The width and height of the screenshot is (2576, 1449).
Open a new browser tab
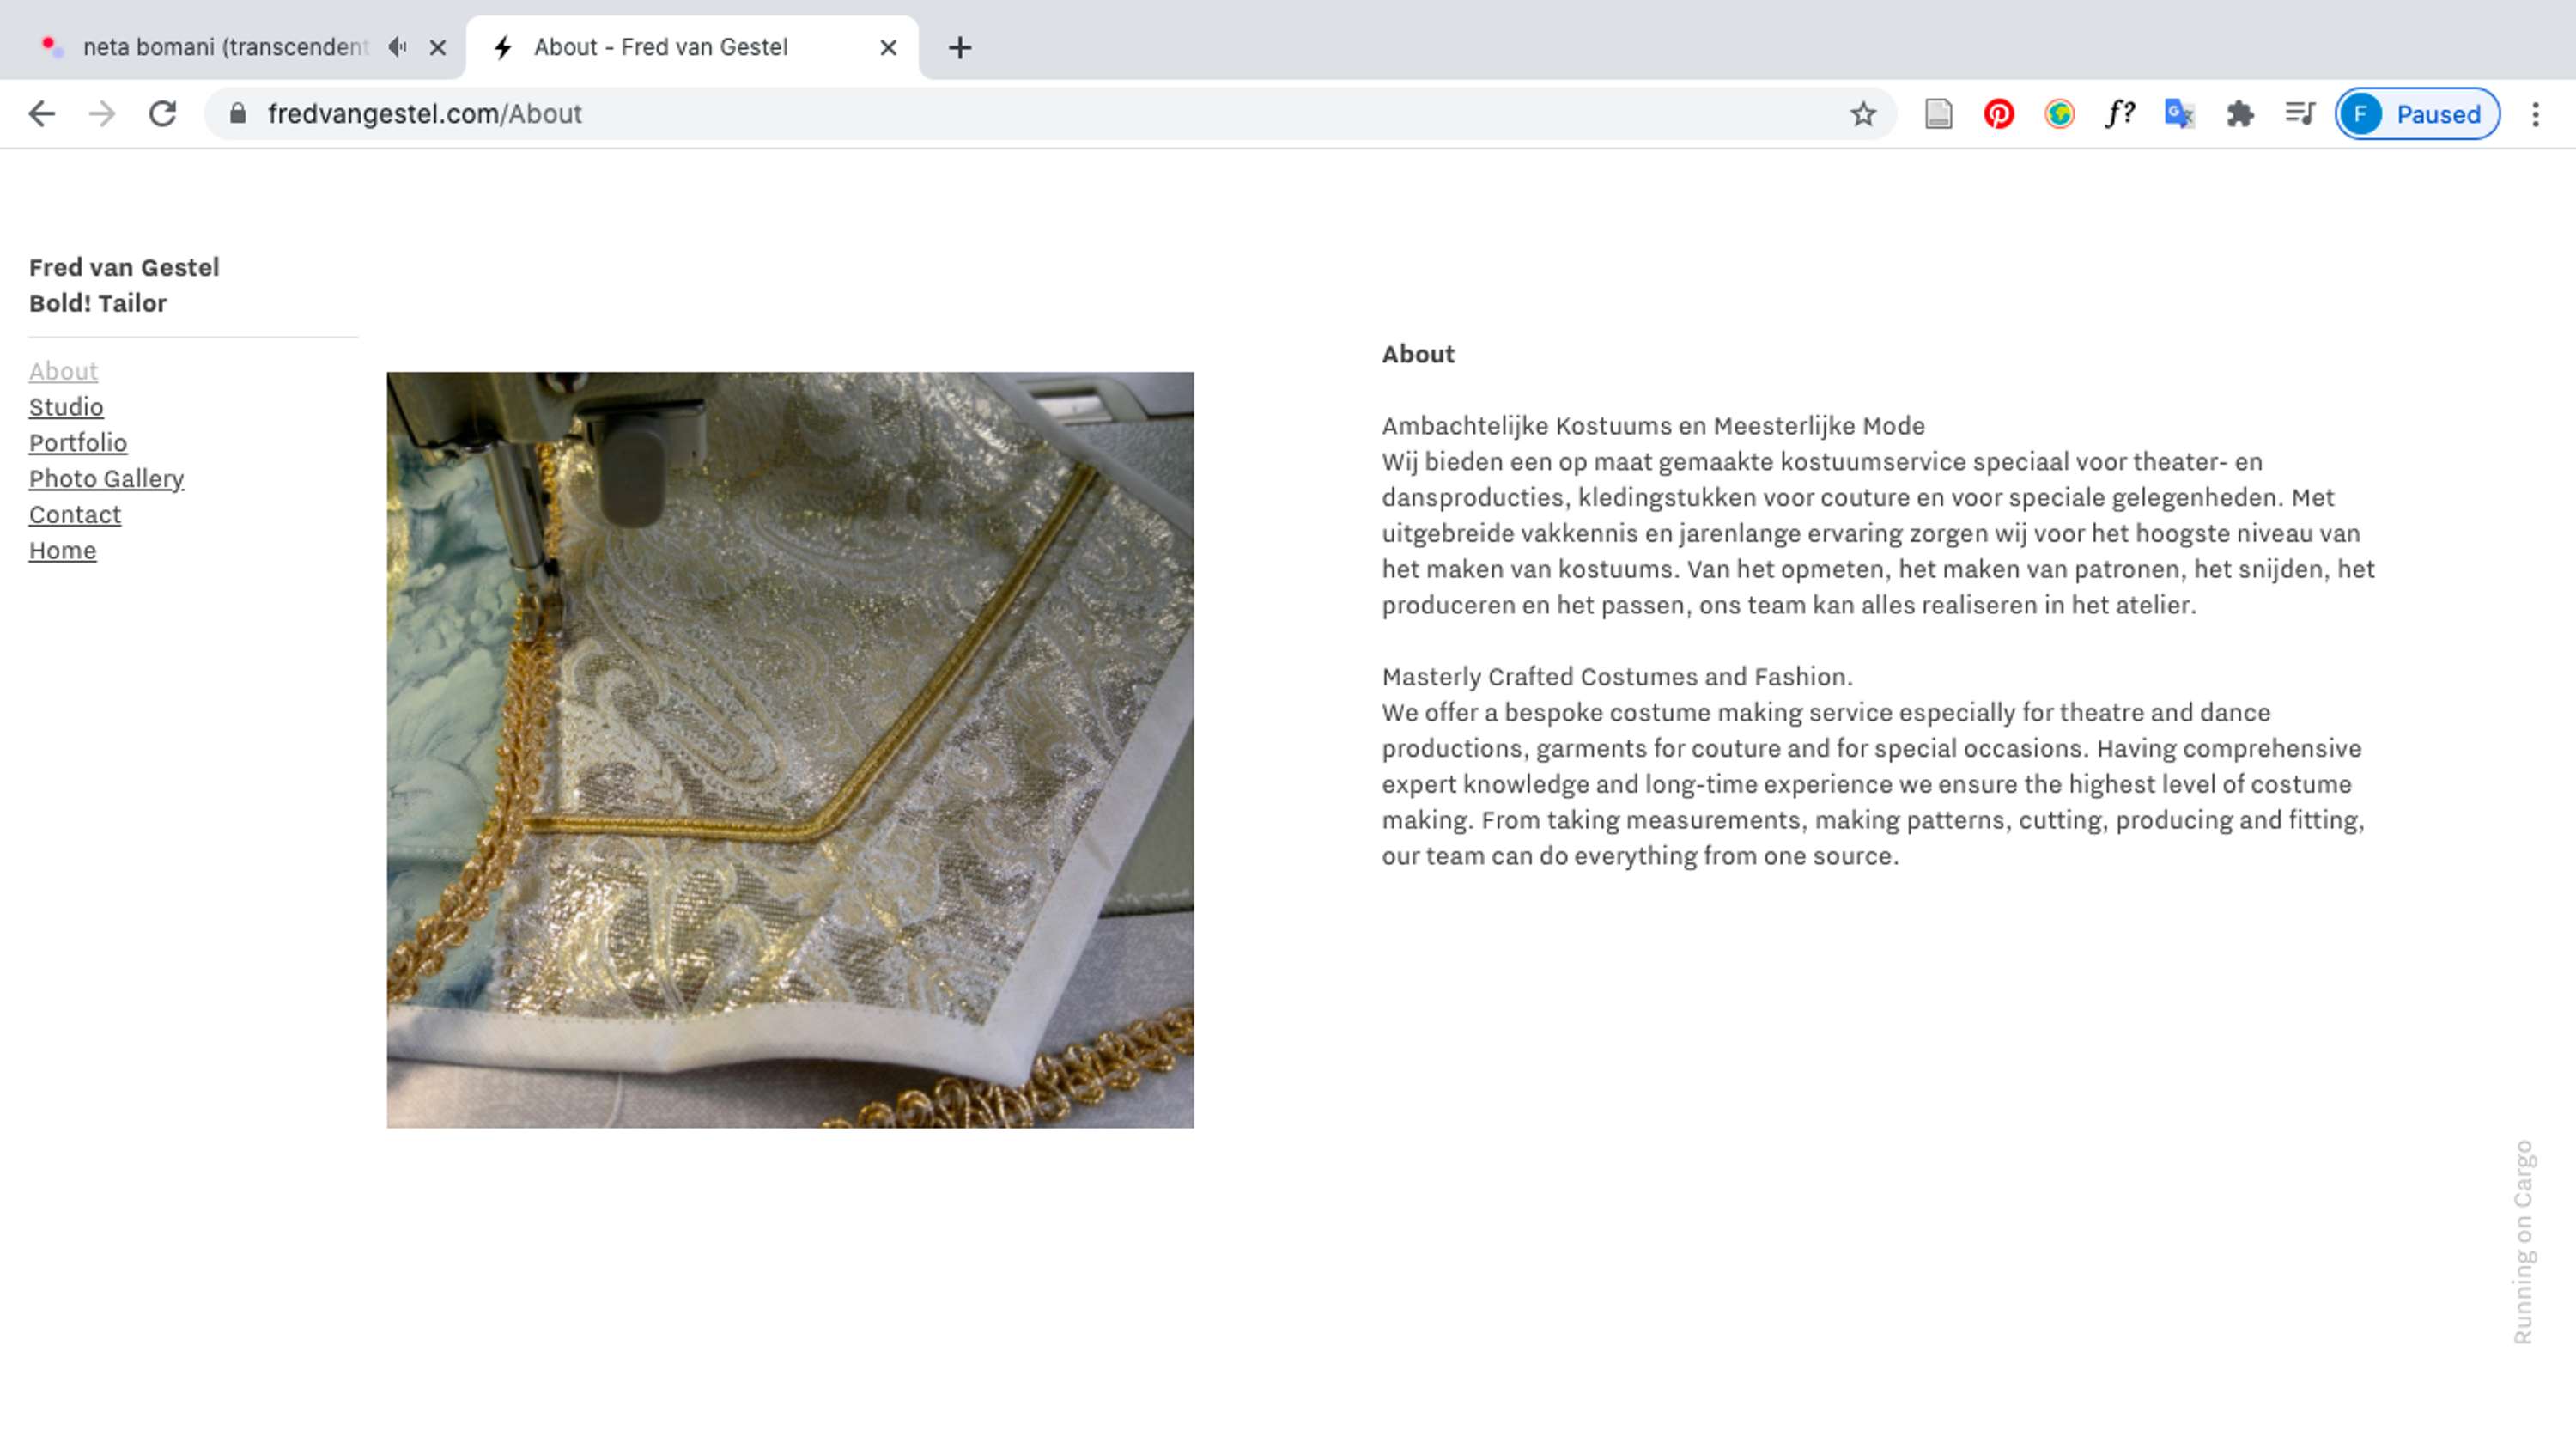click(x=960, y=47)
